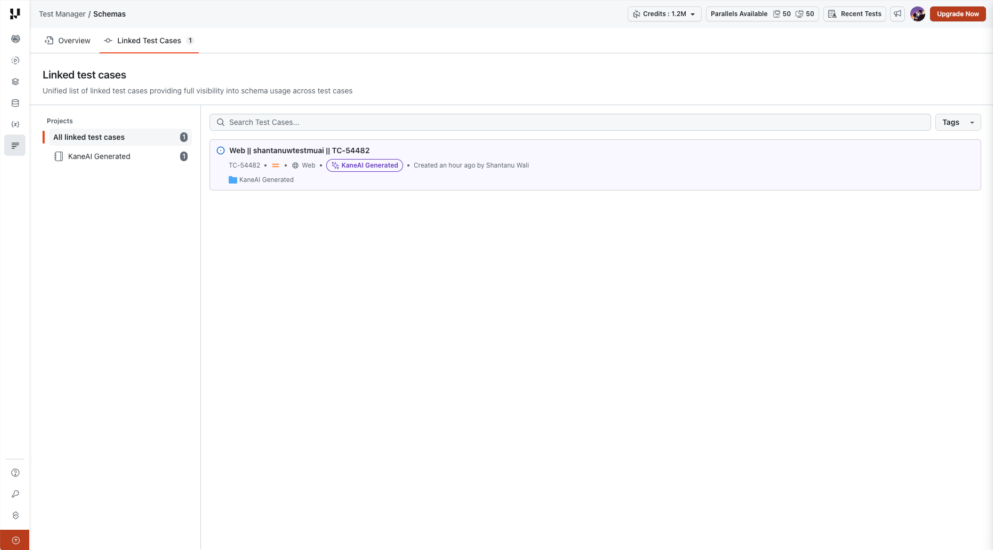Screen dimensions: 993x550
Task: Click the Projects heading
Action: [x=60, y=121]
